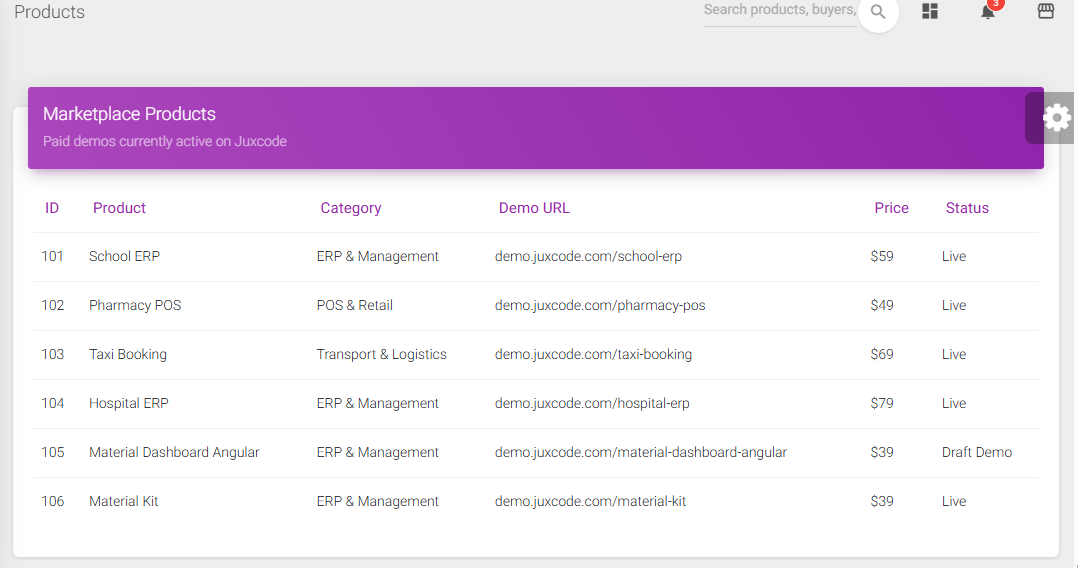
Task: Select the Material Kit product name
Action: point(124,501)
